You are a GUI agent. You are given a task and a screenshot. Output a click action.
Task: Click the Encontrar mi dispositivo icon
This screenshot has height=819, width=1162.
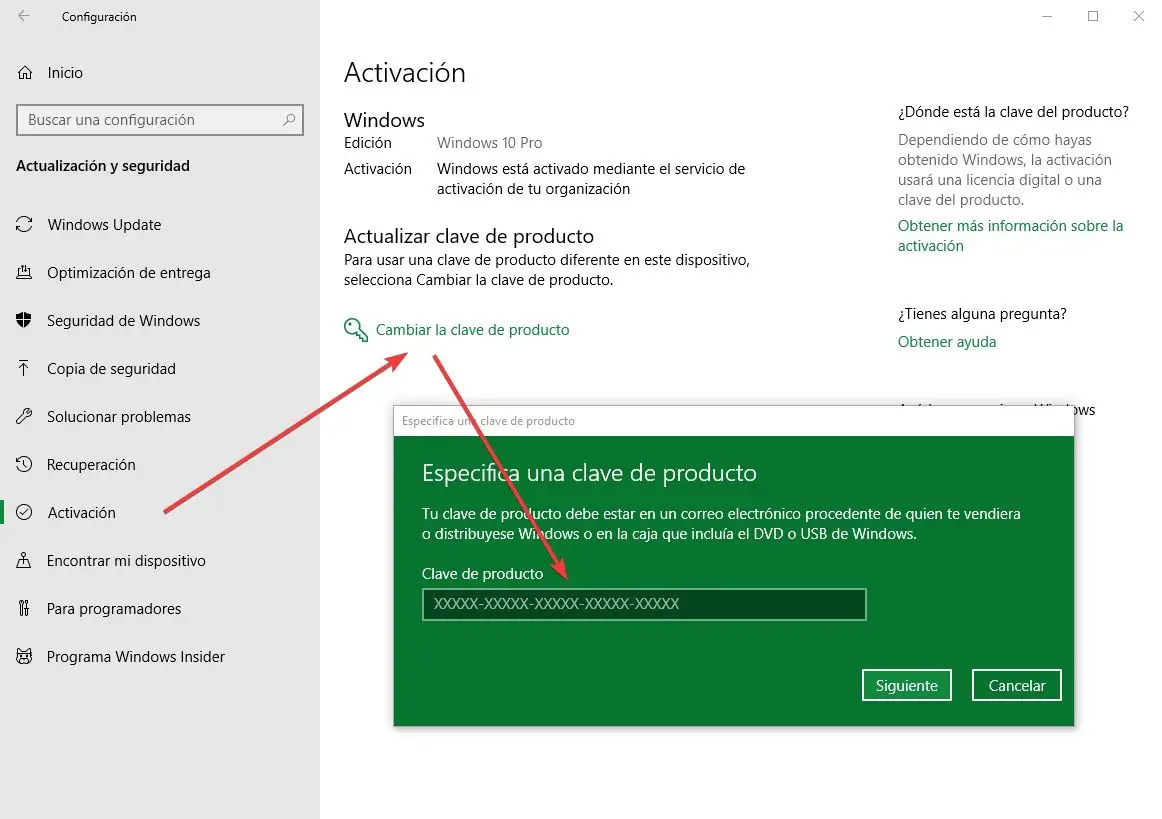[x=24, y=560]
